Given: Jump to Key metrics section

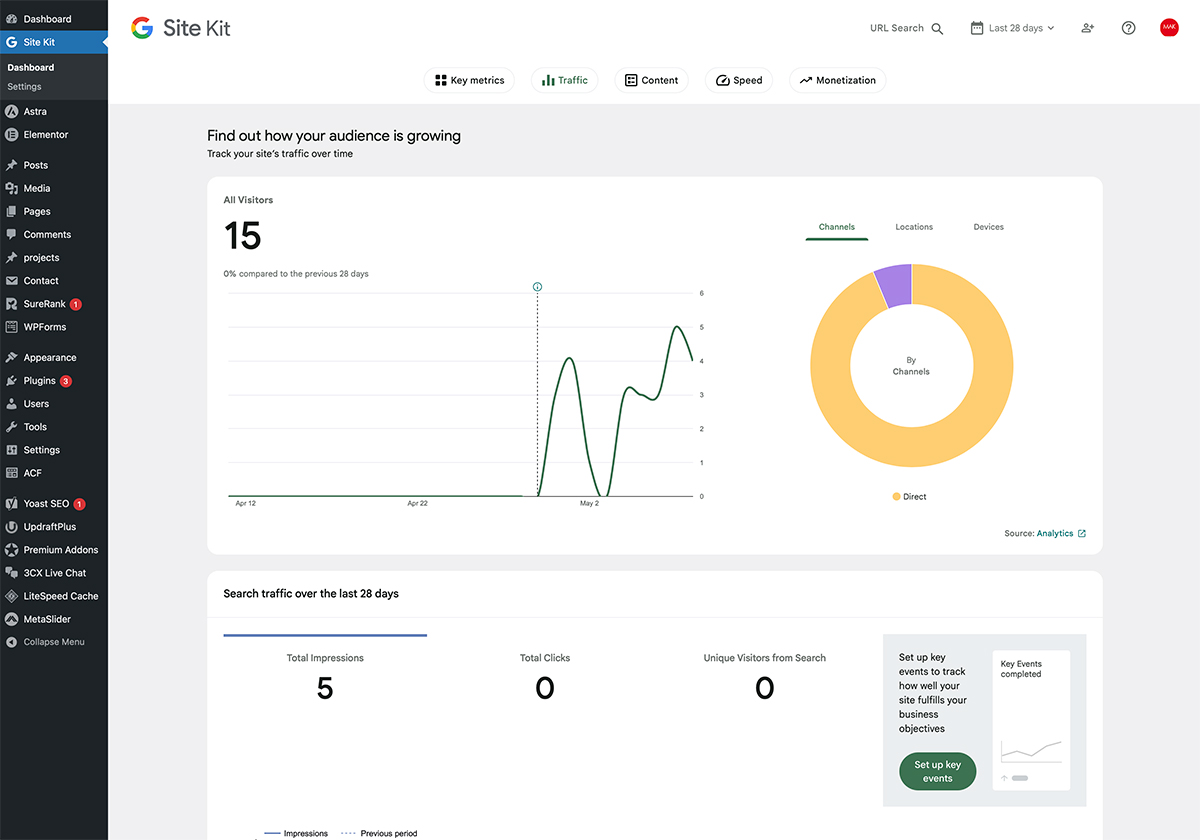Looking at the screenshot, I should (470, 80).
